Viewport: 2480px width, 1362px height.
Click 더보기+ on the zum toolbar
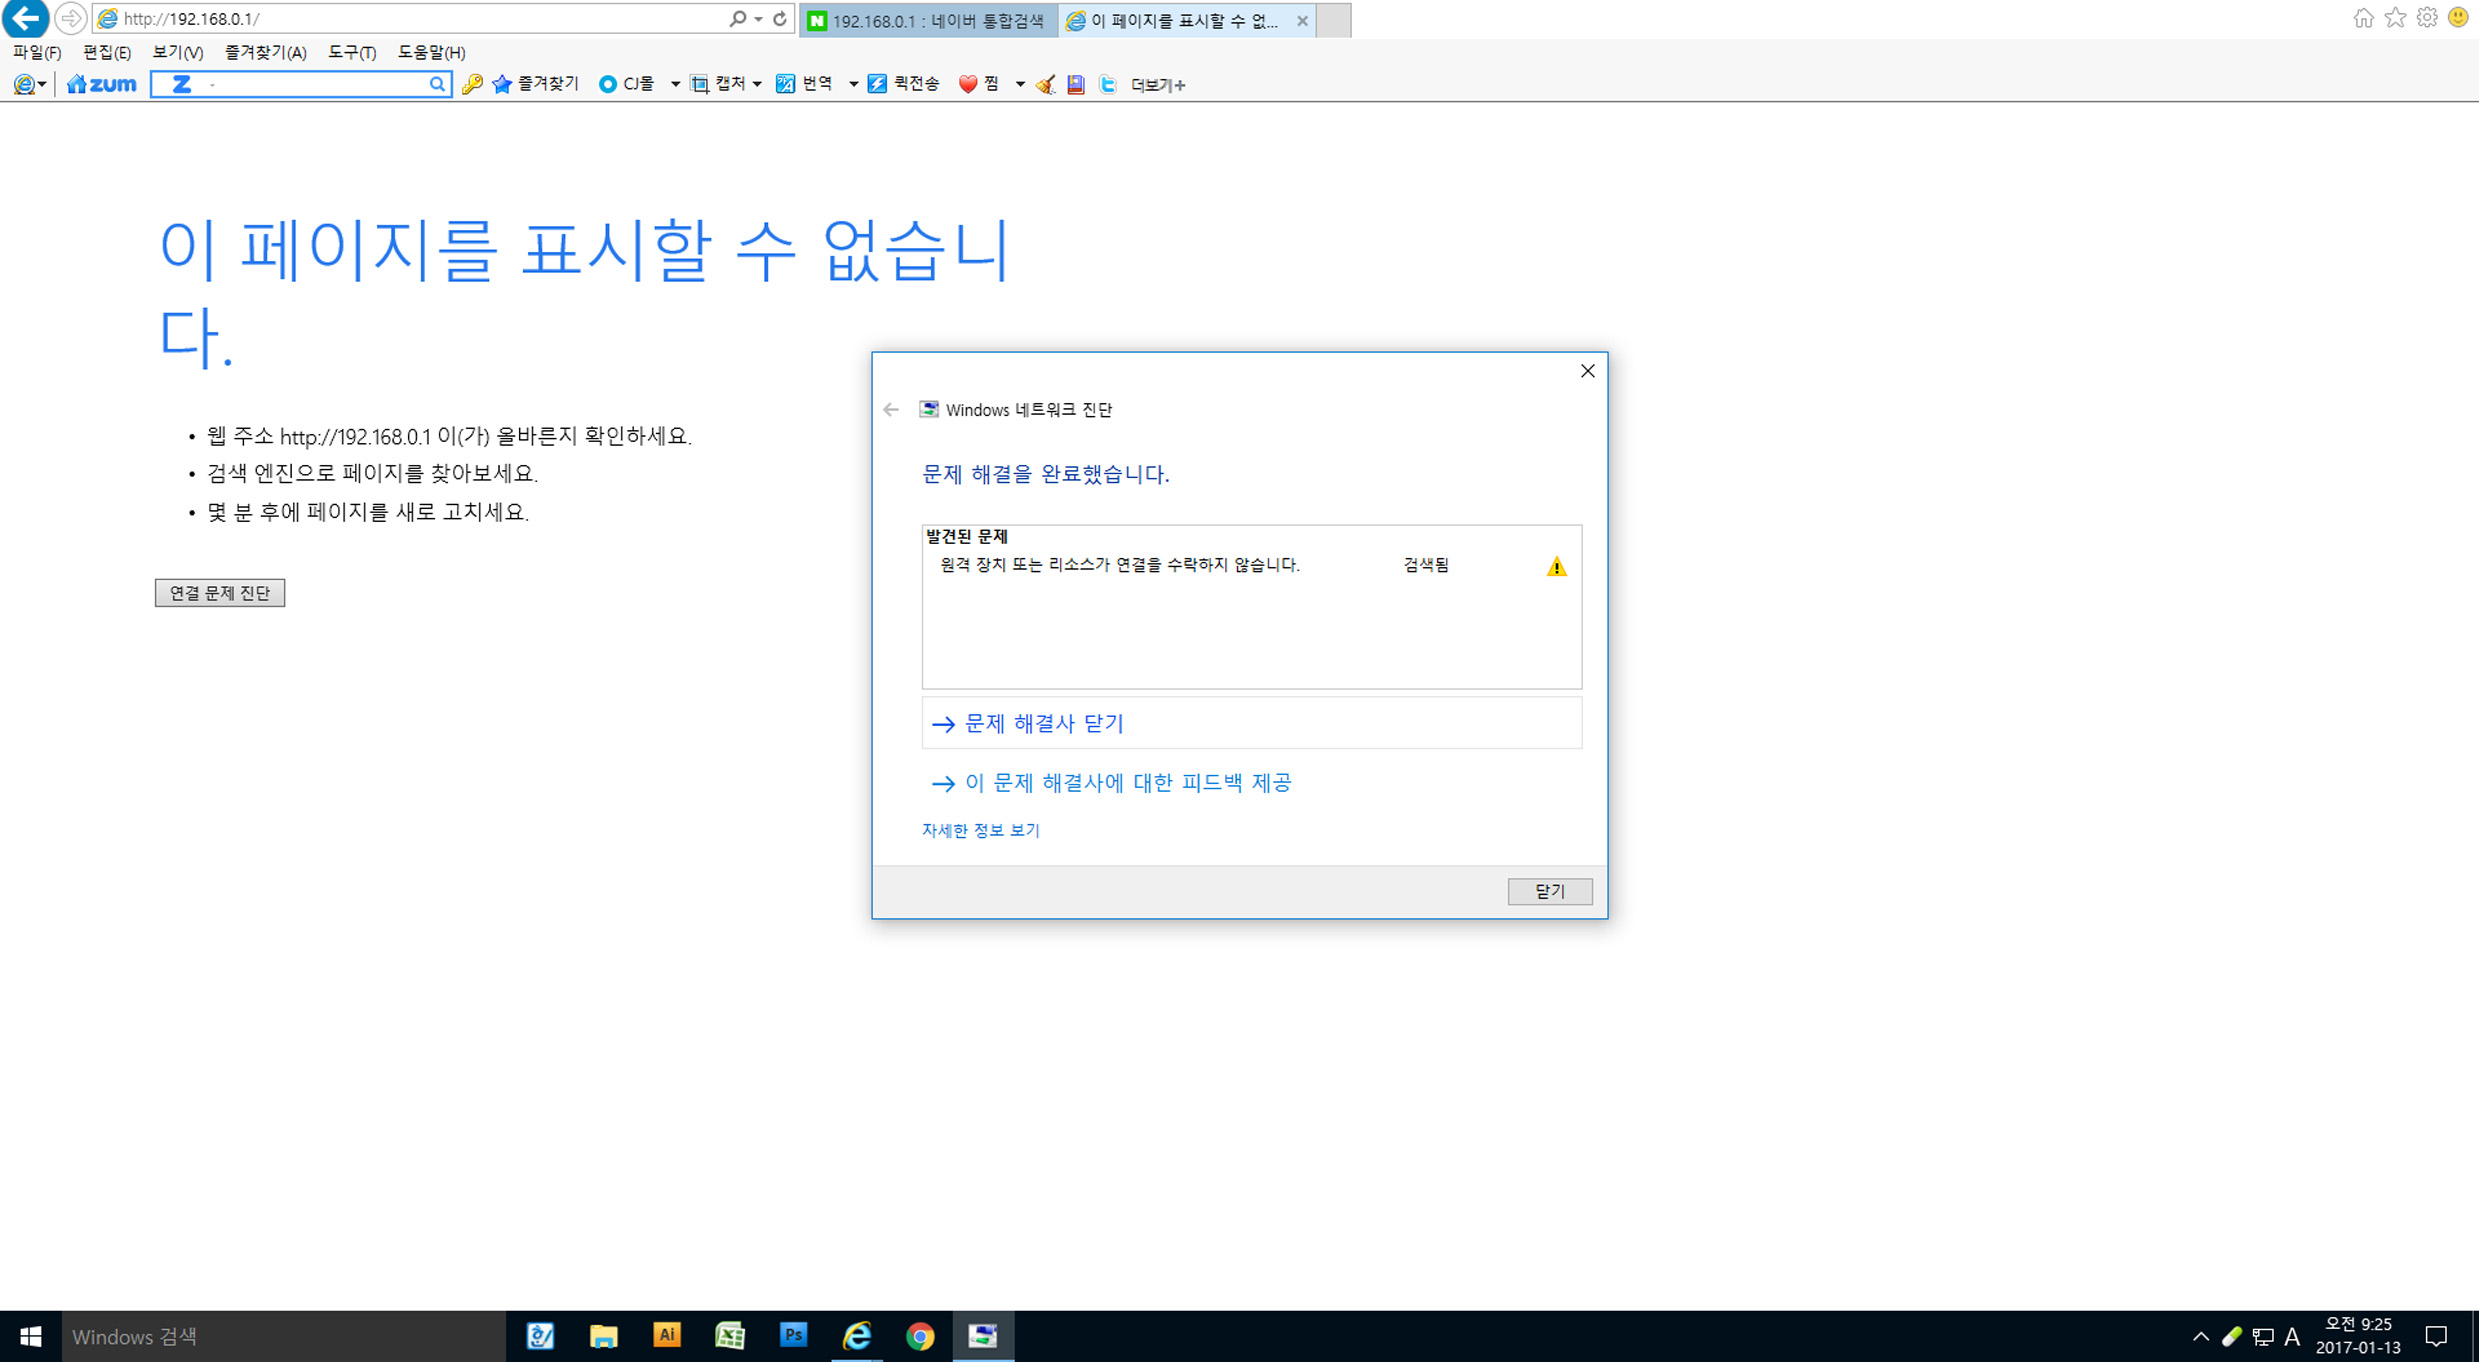(x=1158, y=85)
